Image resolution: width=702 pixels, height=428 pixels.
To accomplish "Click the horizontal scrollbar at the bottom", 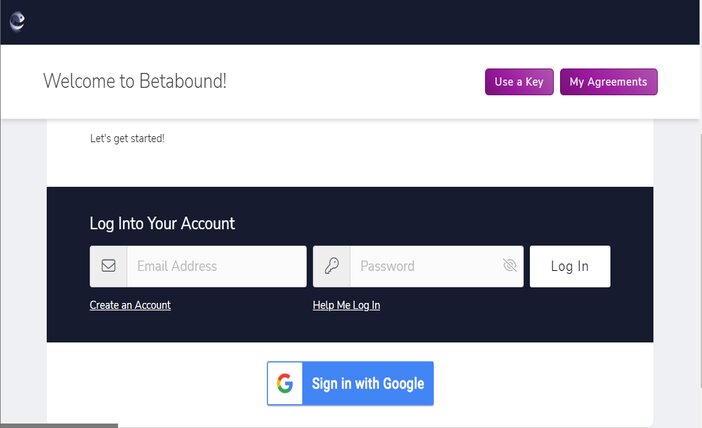I will (59, 426).
